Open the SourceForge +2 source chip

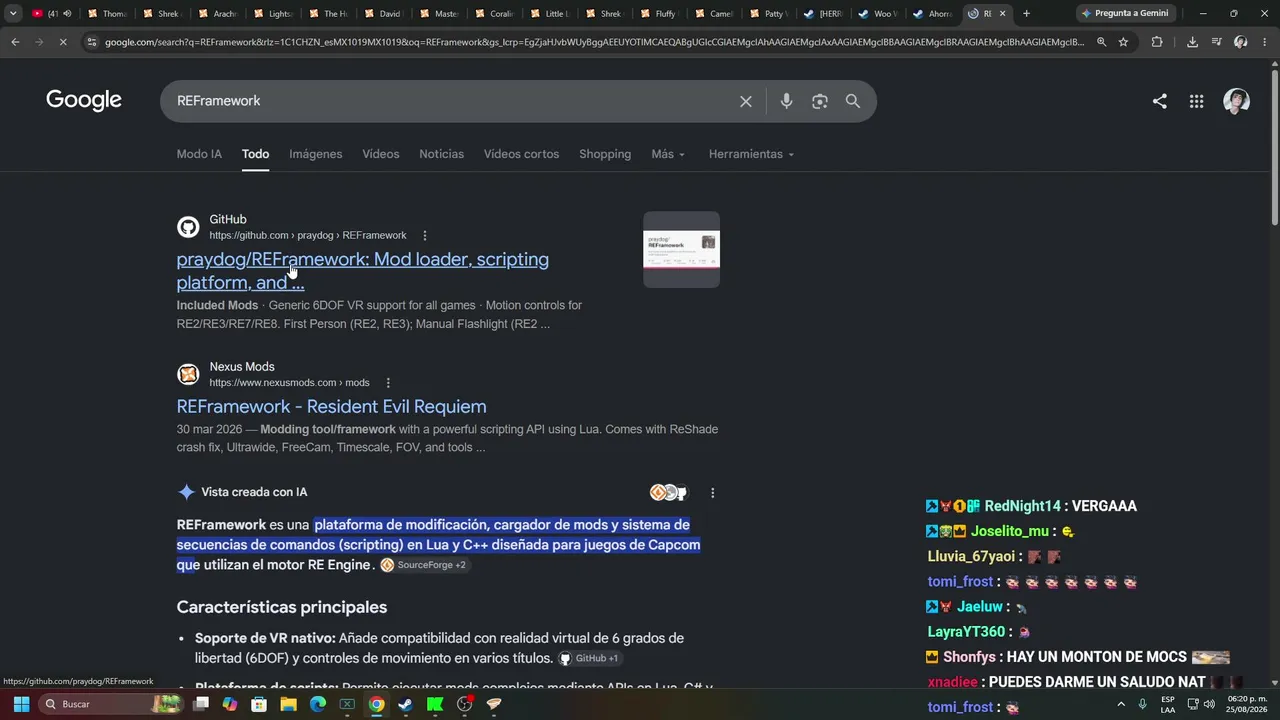tap(423, 565)
